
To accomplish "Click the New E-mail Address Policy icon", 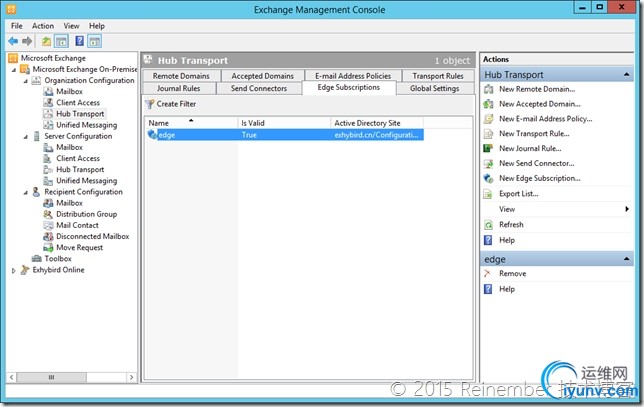I will click(x=488, y=119).
